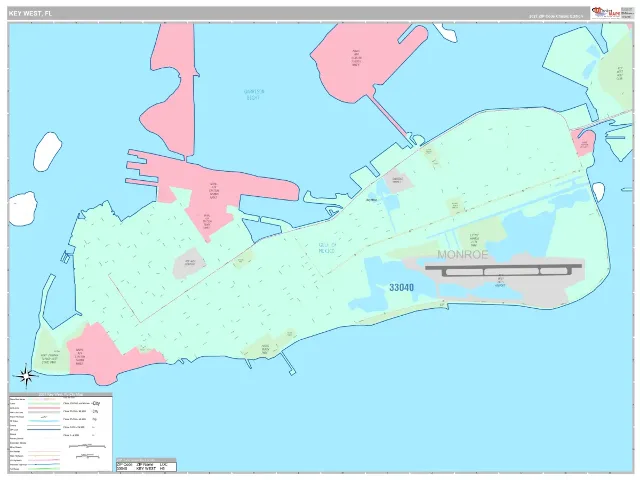The height and width of the screenshot is (480, 640).
Task: Click the compass rose icon
Action: pyautogui.click(x=26, y=376)
